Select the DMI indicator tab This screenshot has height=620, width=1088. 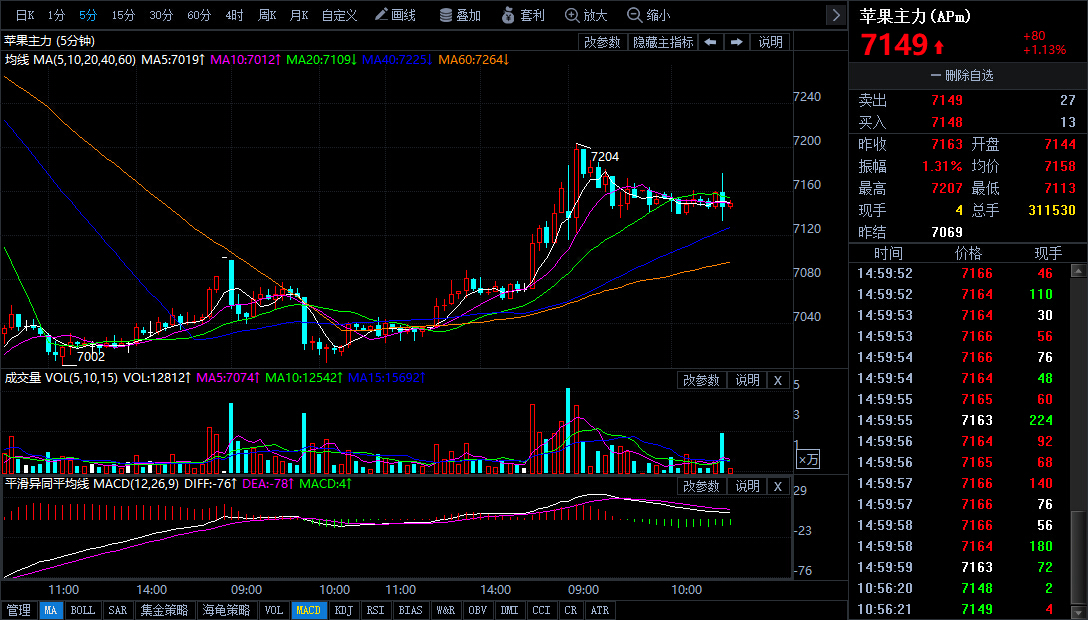coord(509,610)
